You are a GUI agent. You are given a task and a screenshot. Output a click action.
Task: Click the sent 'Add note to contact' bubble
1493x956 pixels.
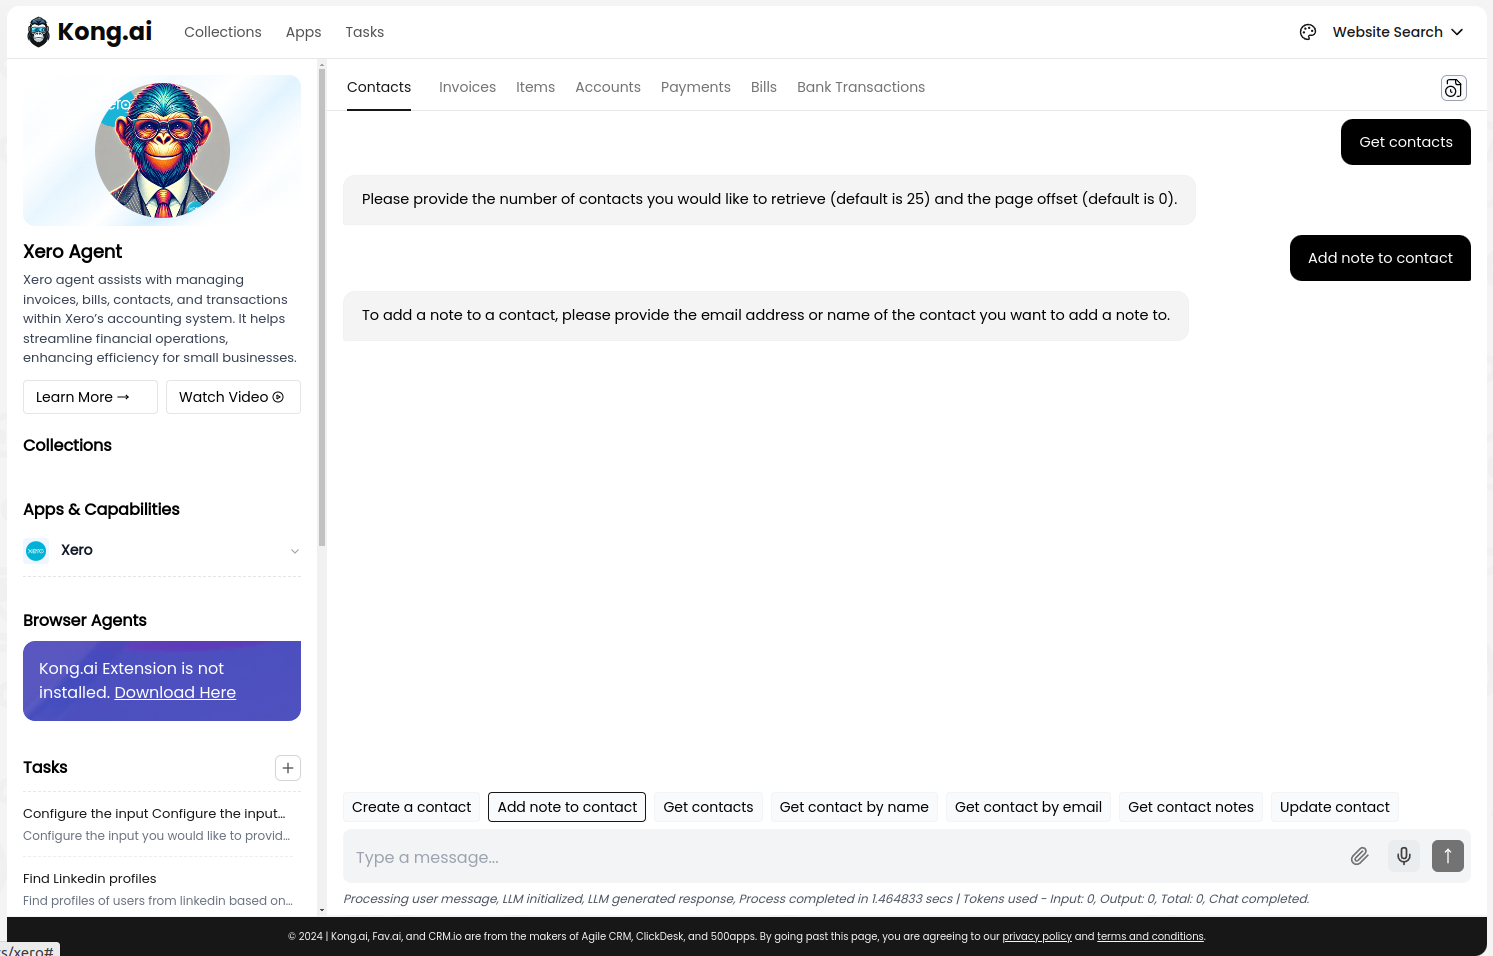coord(1380,258)
